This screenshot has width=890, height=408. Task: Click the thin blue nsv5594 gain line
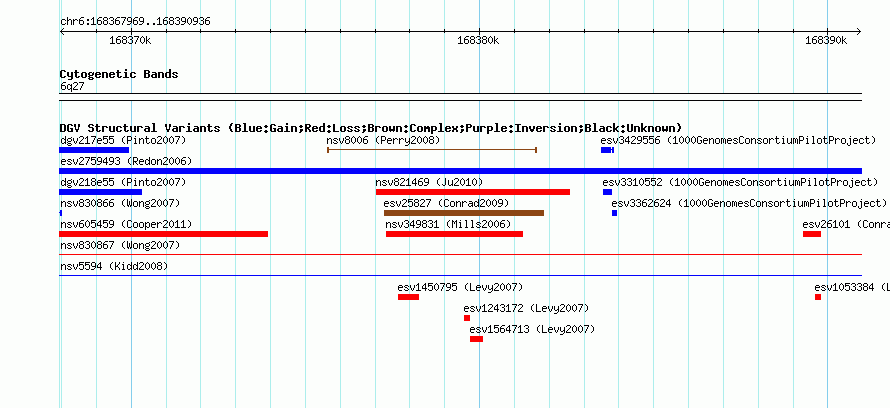pyautogui.click(x=460, y=276)
